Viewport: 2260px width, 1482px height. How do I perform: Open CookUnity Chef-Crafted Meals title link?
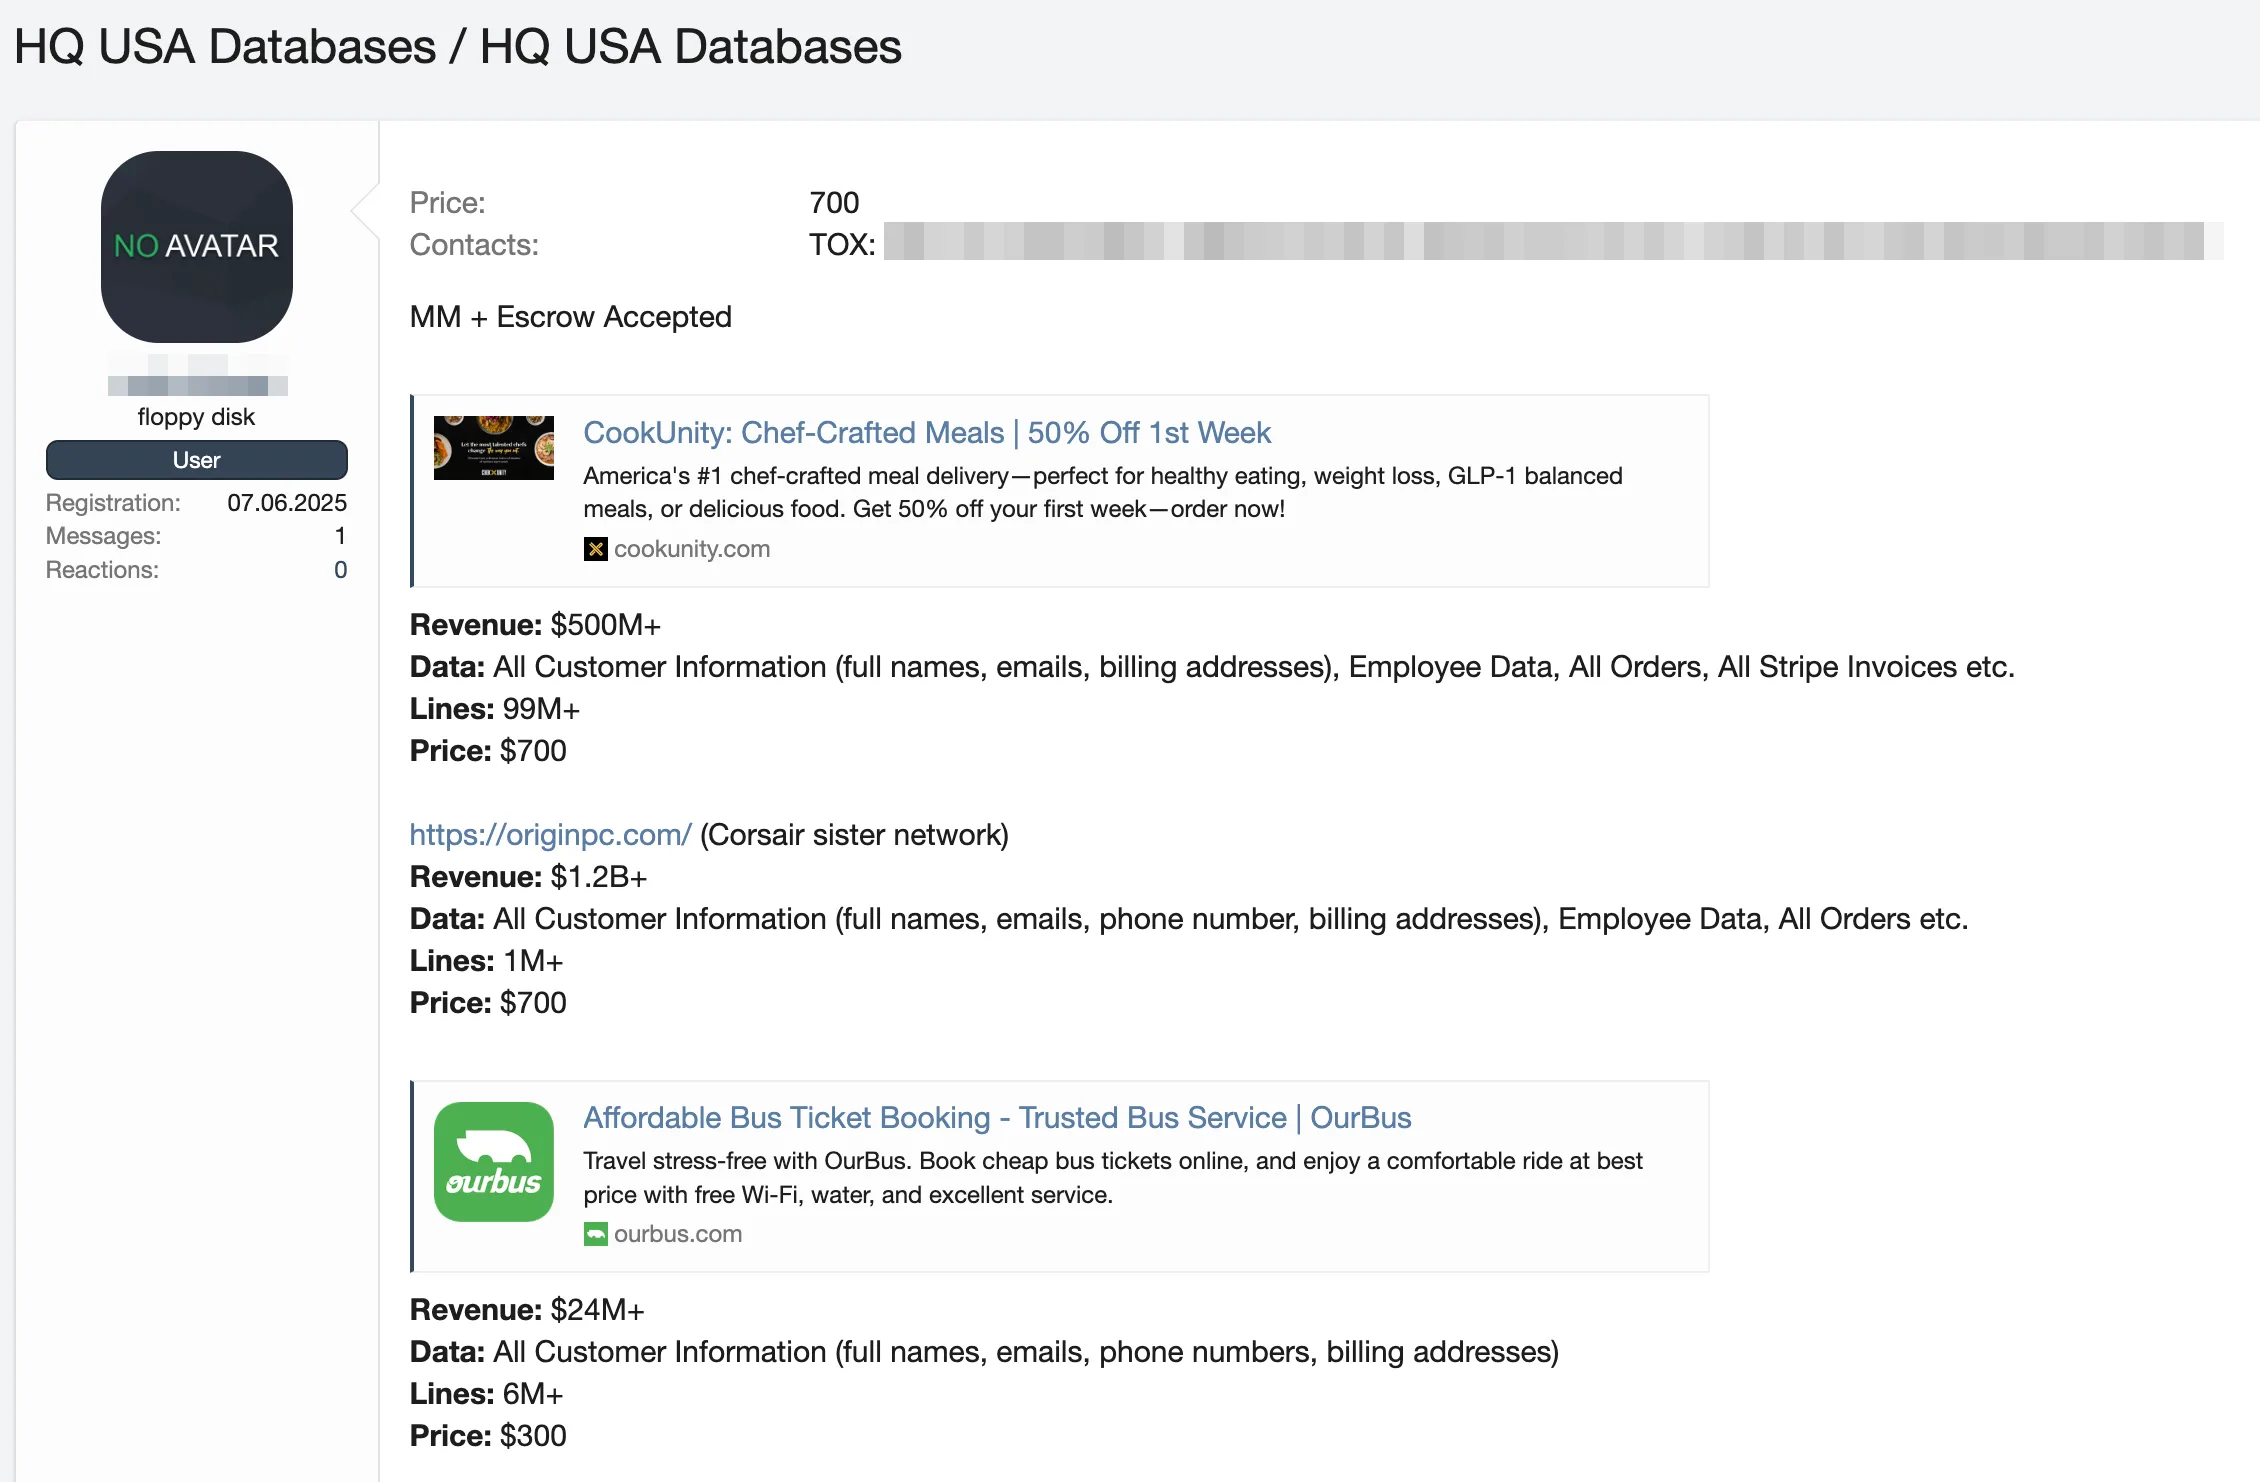coord(926,433)
